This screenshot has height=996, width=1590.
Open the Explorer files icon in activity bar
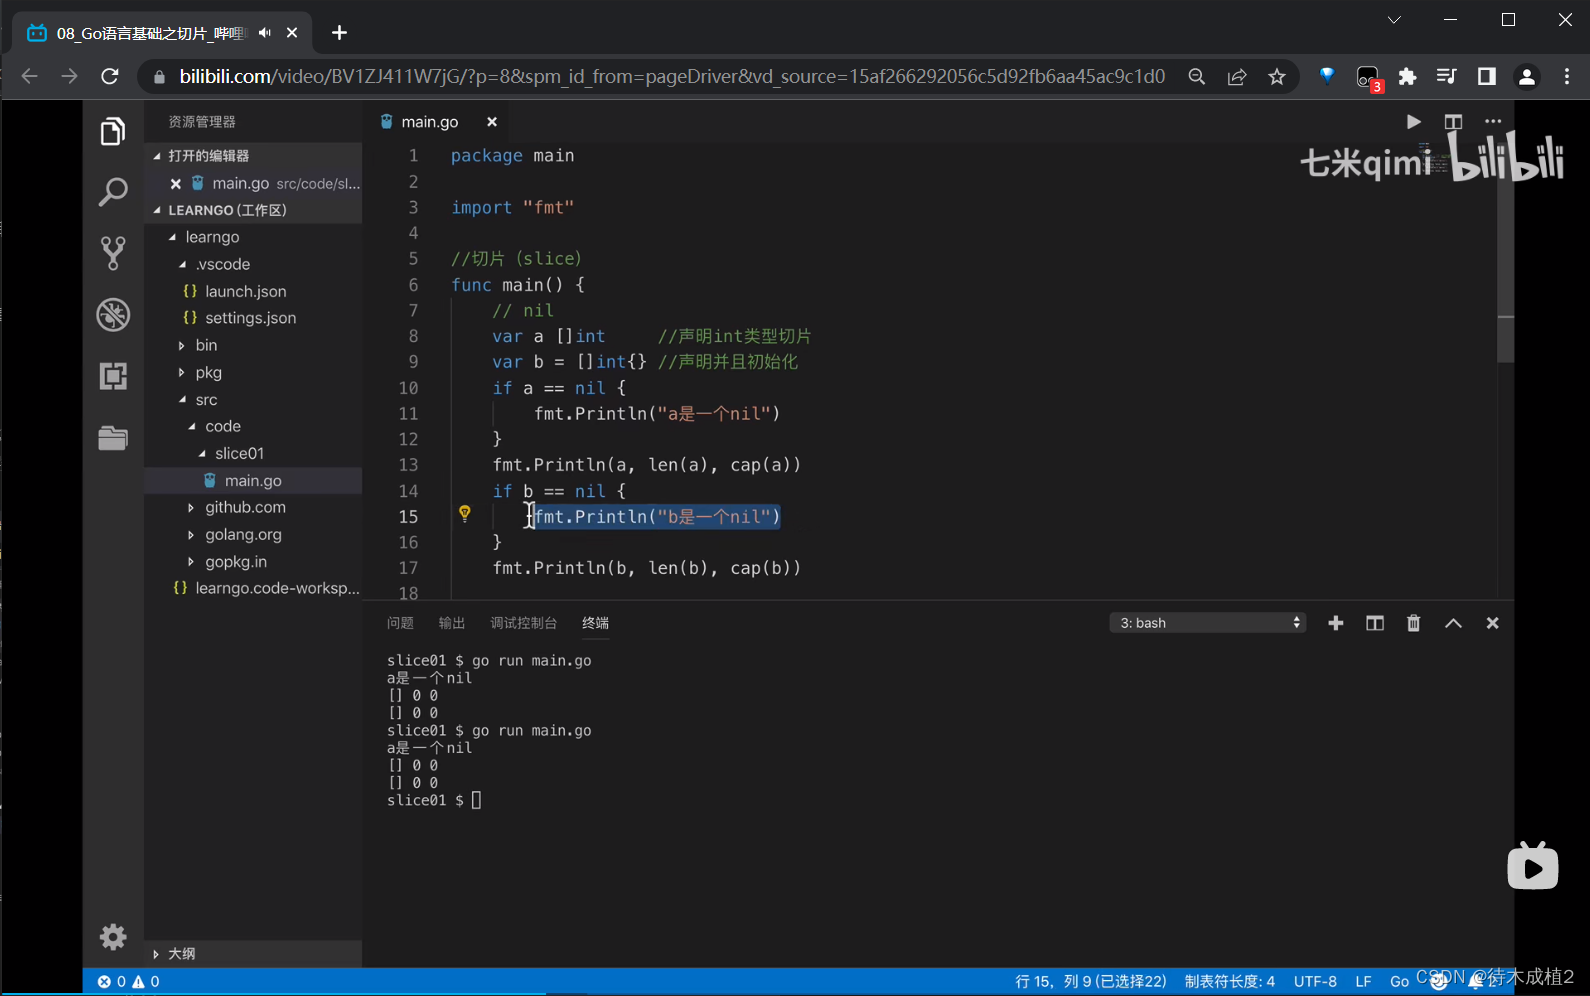click(113, 131)
